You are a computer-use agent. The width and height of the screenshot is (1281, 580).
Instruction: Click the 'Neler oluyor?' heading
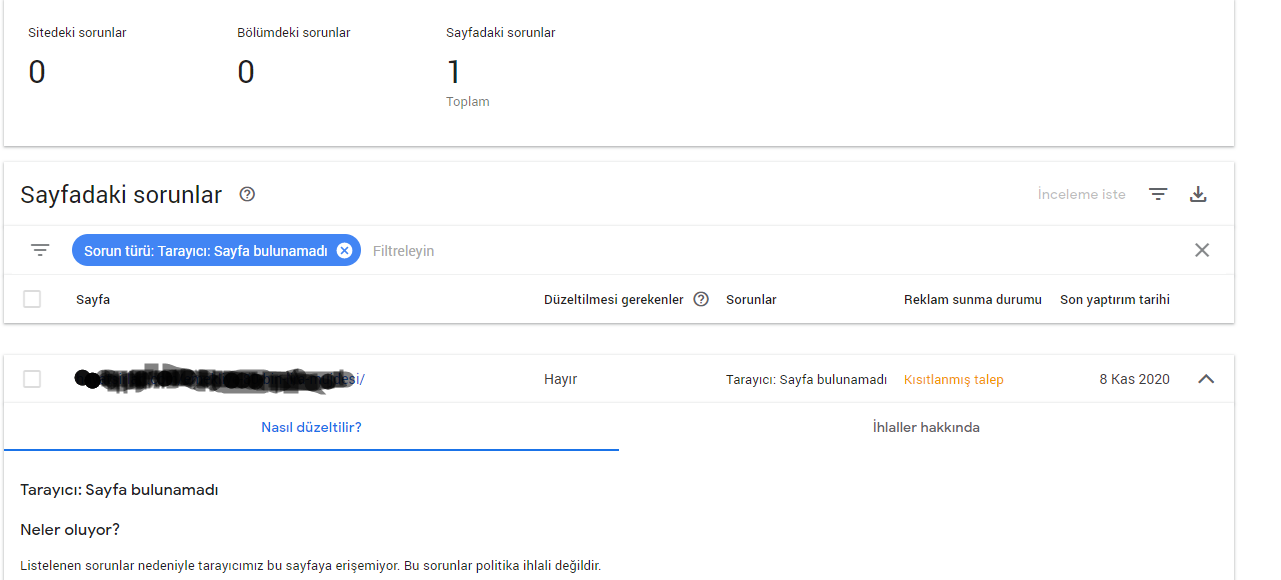70,529
